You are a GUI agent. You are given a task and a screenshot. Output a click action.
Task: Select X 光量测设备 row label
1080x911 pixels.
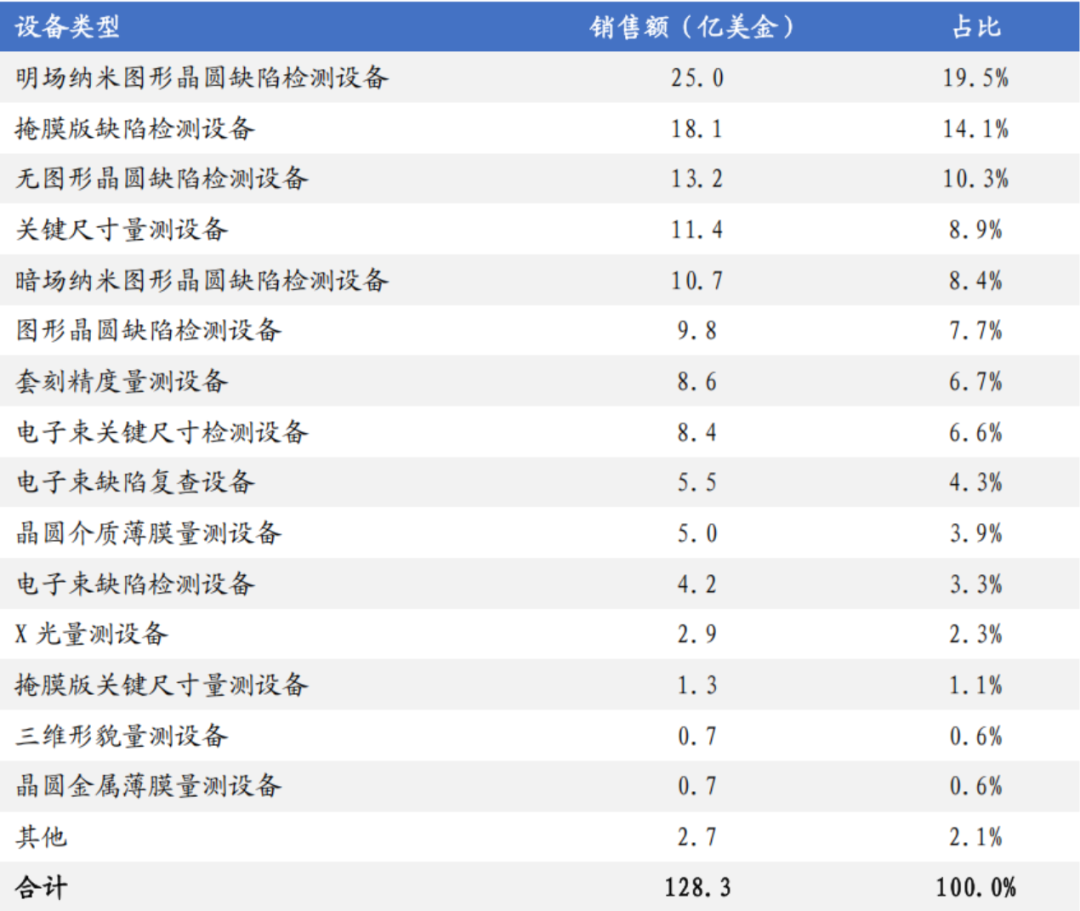click(92, 633)
